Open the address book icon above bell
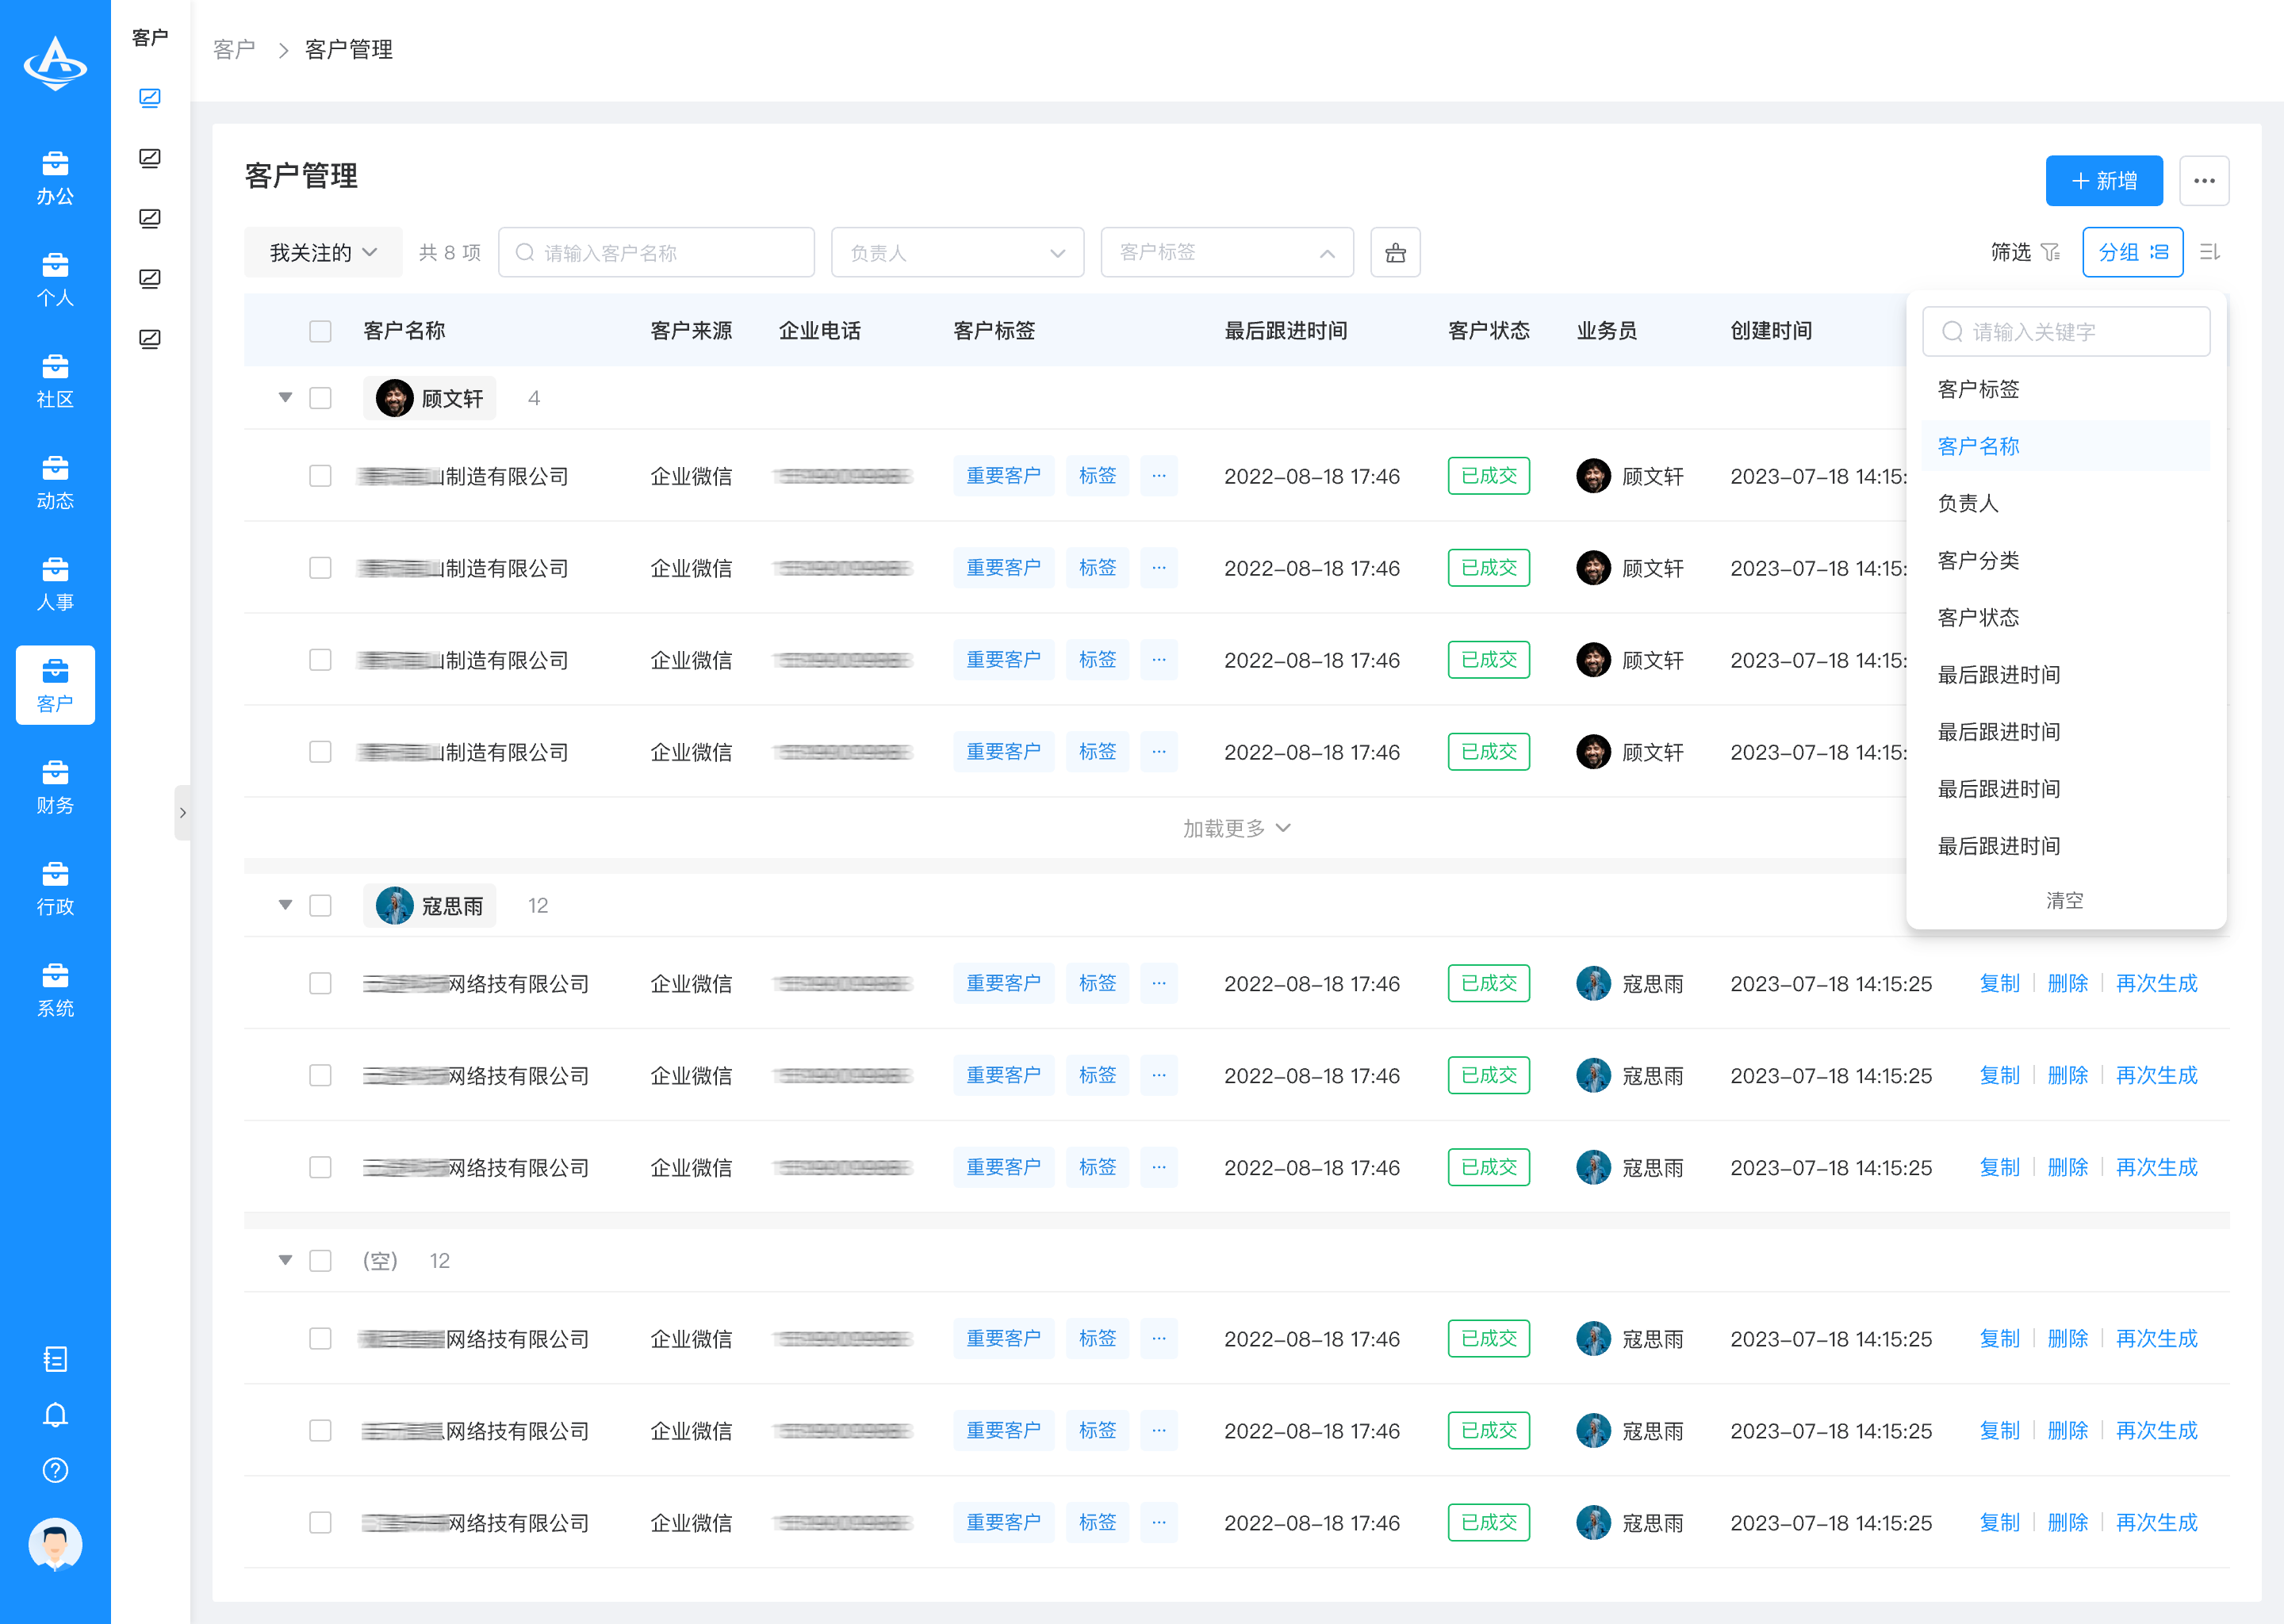Screen dimensions: 2284x1624 (55, 1359)
